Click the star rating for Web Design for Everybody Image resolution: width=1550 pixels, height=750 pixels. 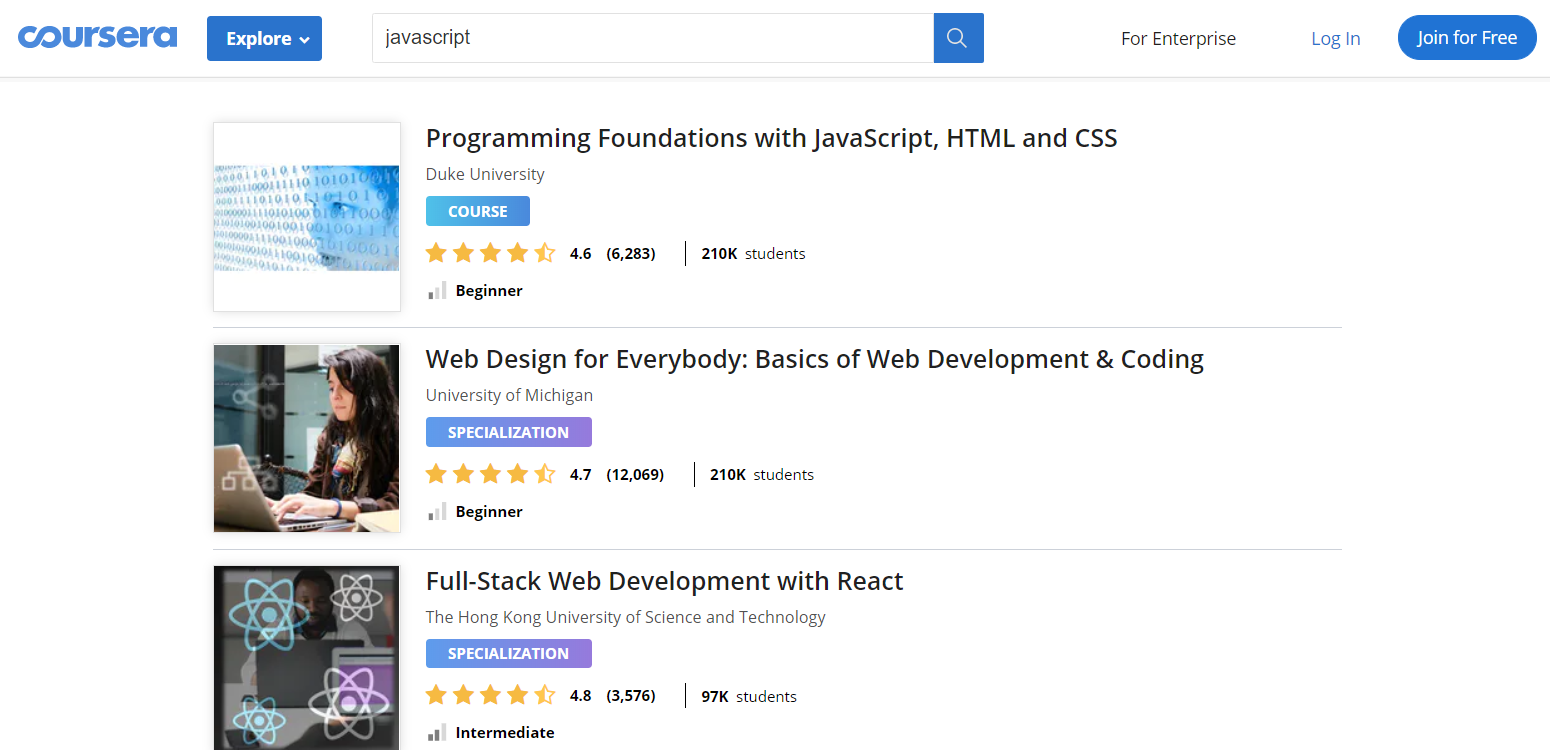490,474
